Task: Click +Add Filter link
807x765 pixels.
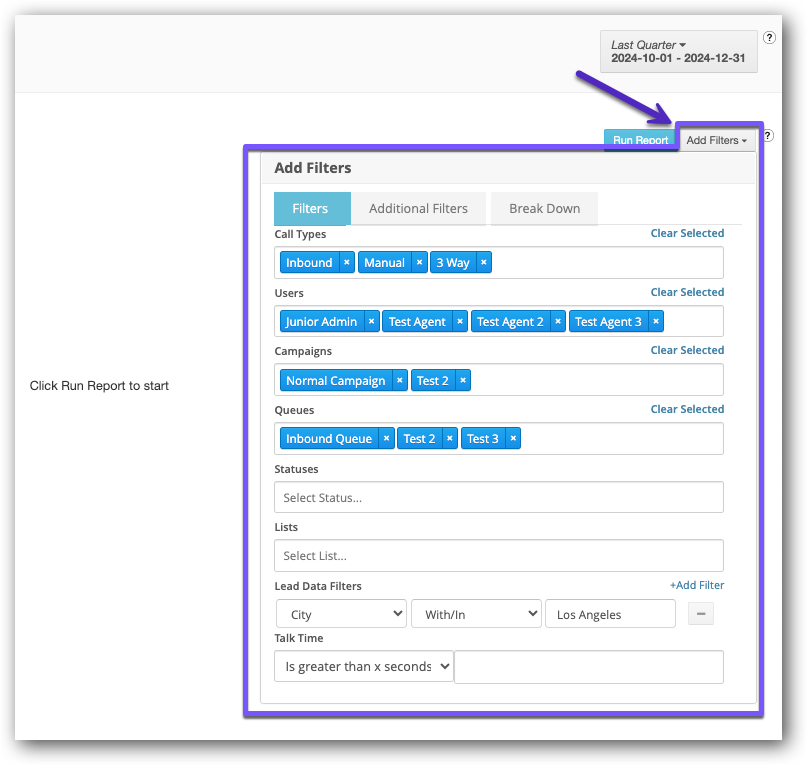Action: coord(697,585)
